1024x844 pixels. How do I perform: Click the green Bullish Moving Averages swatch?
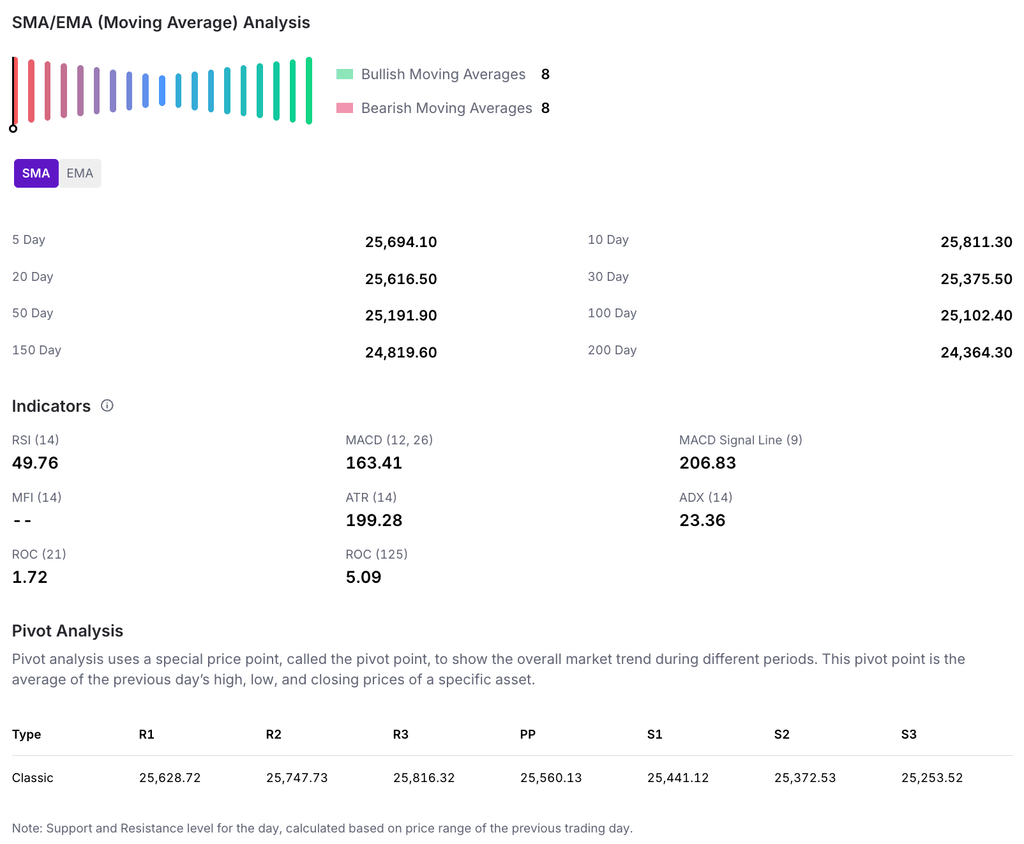pyautogui.click(x=345, y=74)
